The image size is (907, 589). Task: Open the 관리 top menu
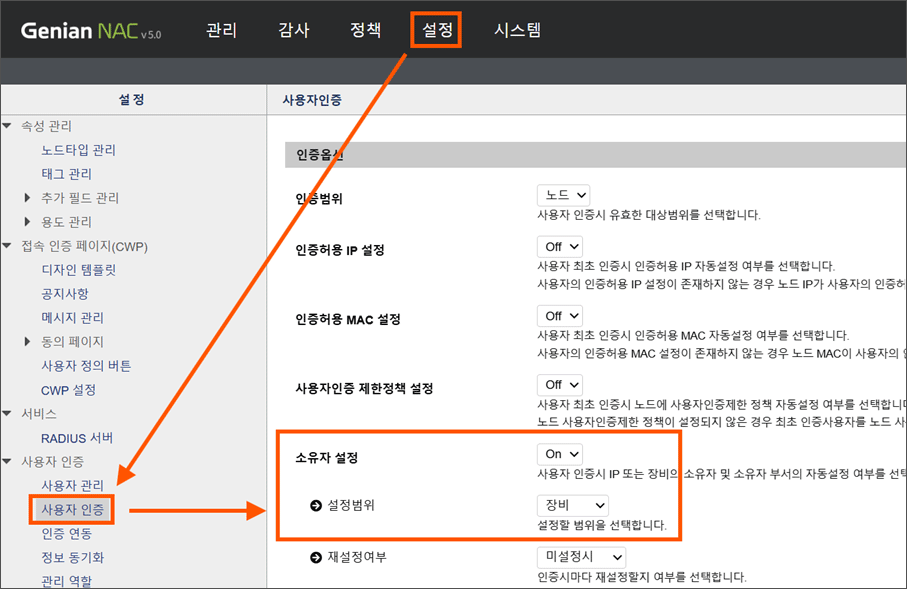point(221,30)
